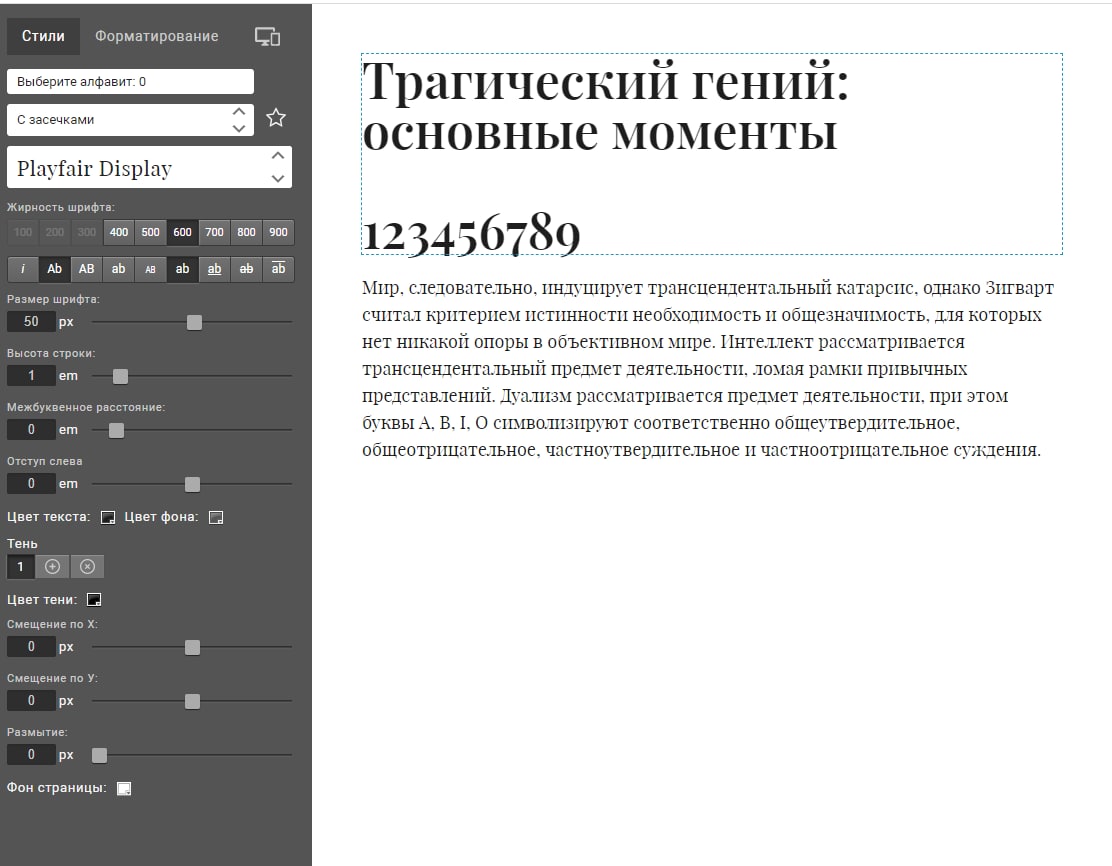Open the Playfair Display font selector

tap(149, 168)
